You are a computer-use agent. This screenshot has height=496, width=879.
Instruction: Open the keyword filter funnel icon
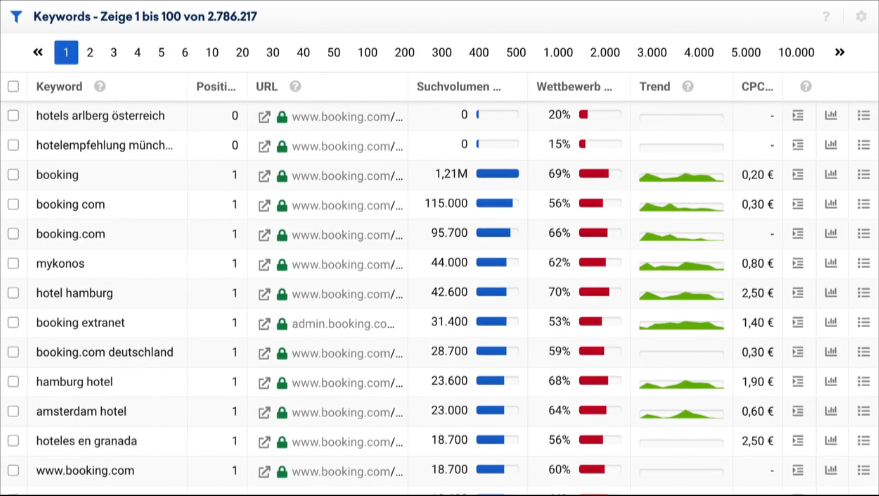(x=16, y=17)
